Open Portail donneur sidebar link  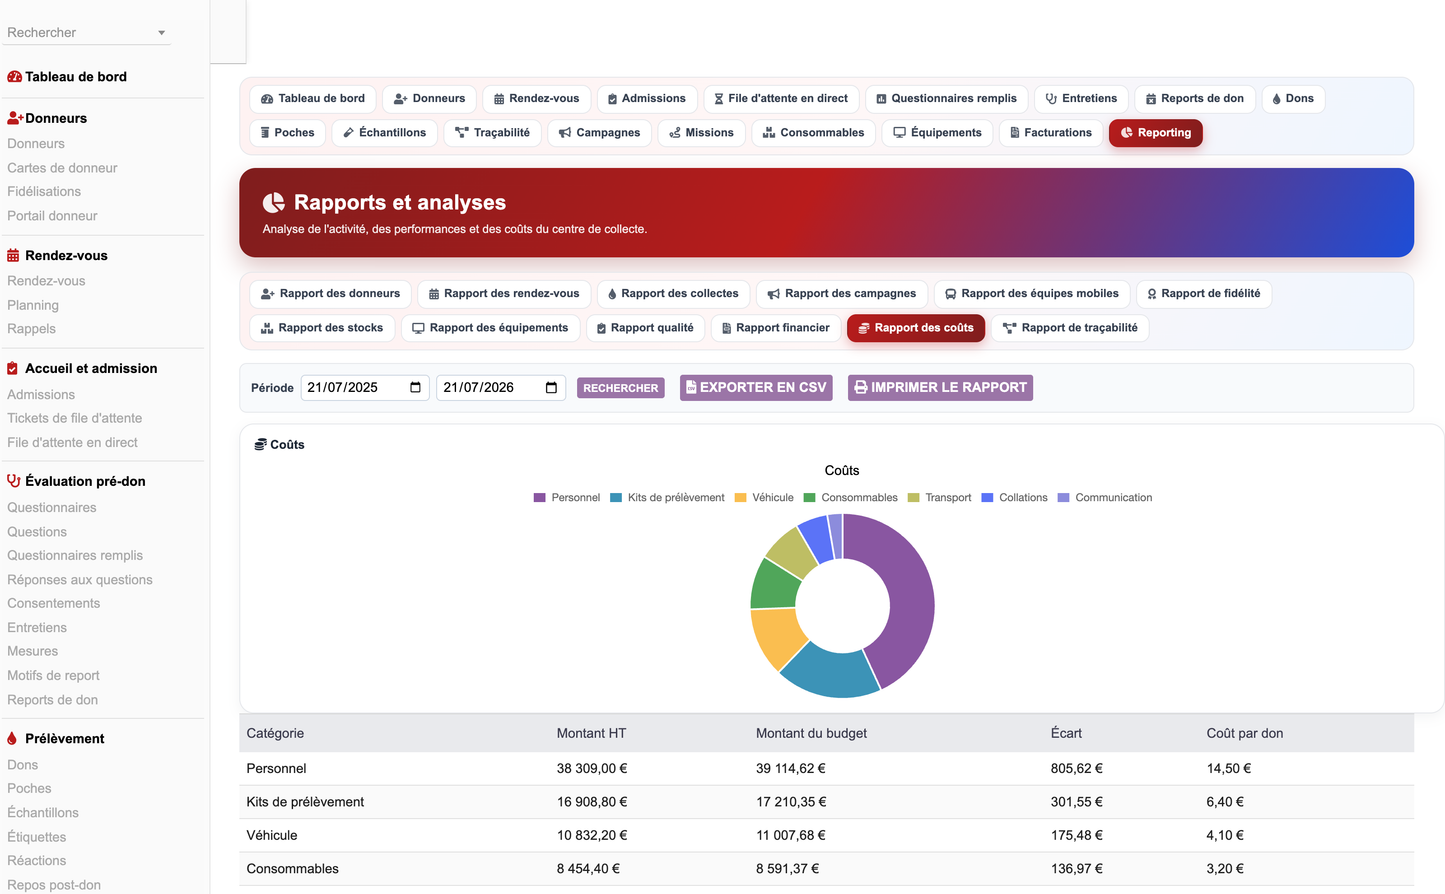pyautogui.click(x=52, y=216)
